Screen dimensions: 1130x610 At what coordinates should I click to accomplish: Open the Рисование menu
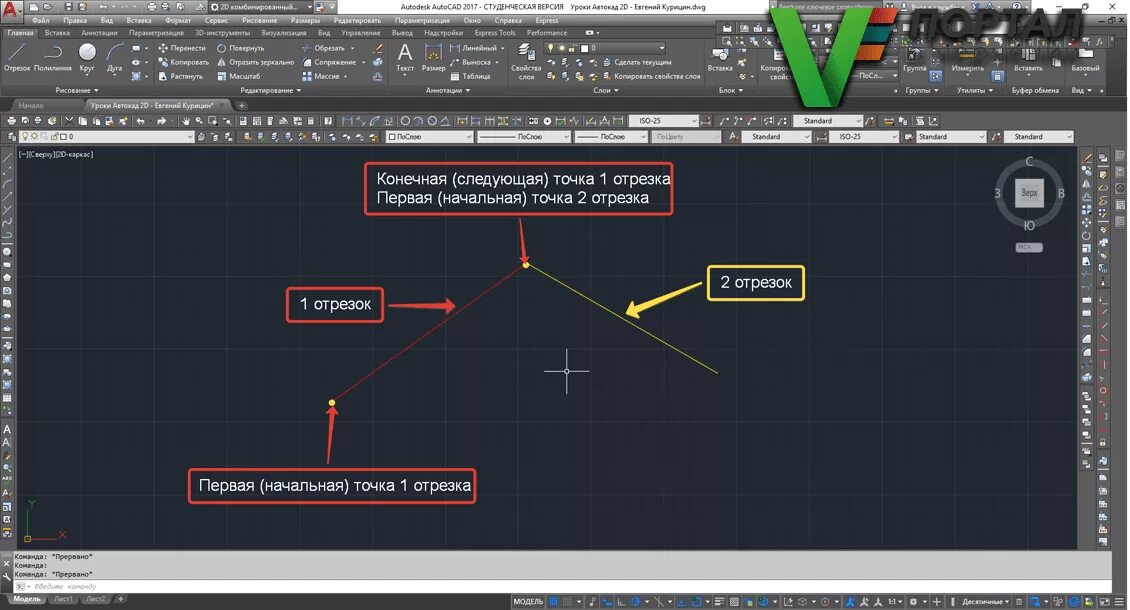[x=259, y=20]
